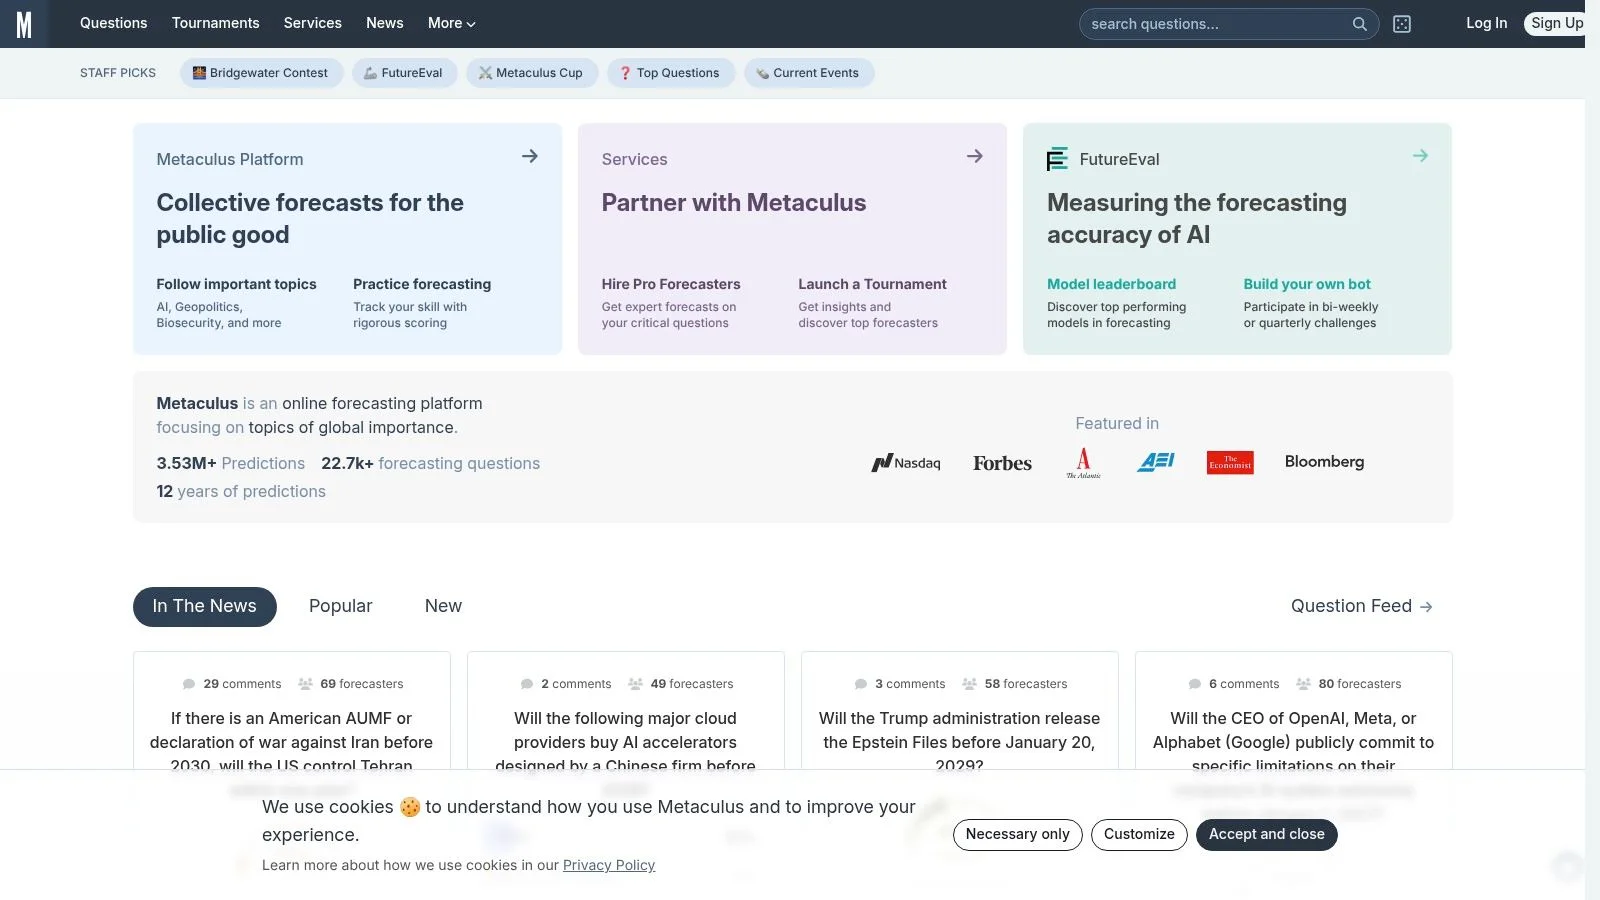Open Metaculus Platform card arrow
Viewport: 1600px width, 900px height.
coord(530,156)
